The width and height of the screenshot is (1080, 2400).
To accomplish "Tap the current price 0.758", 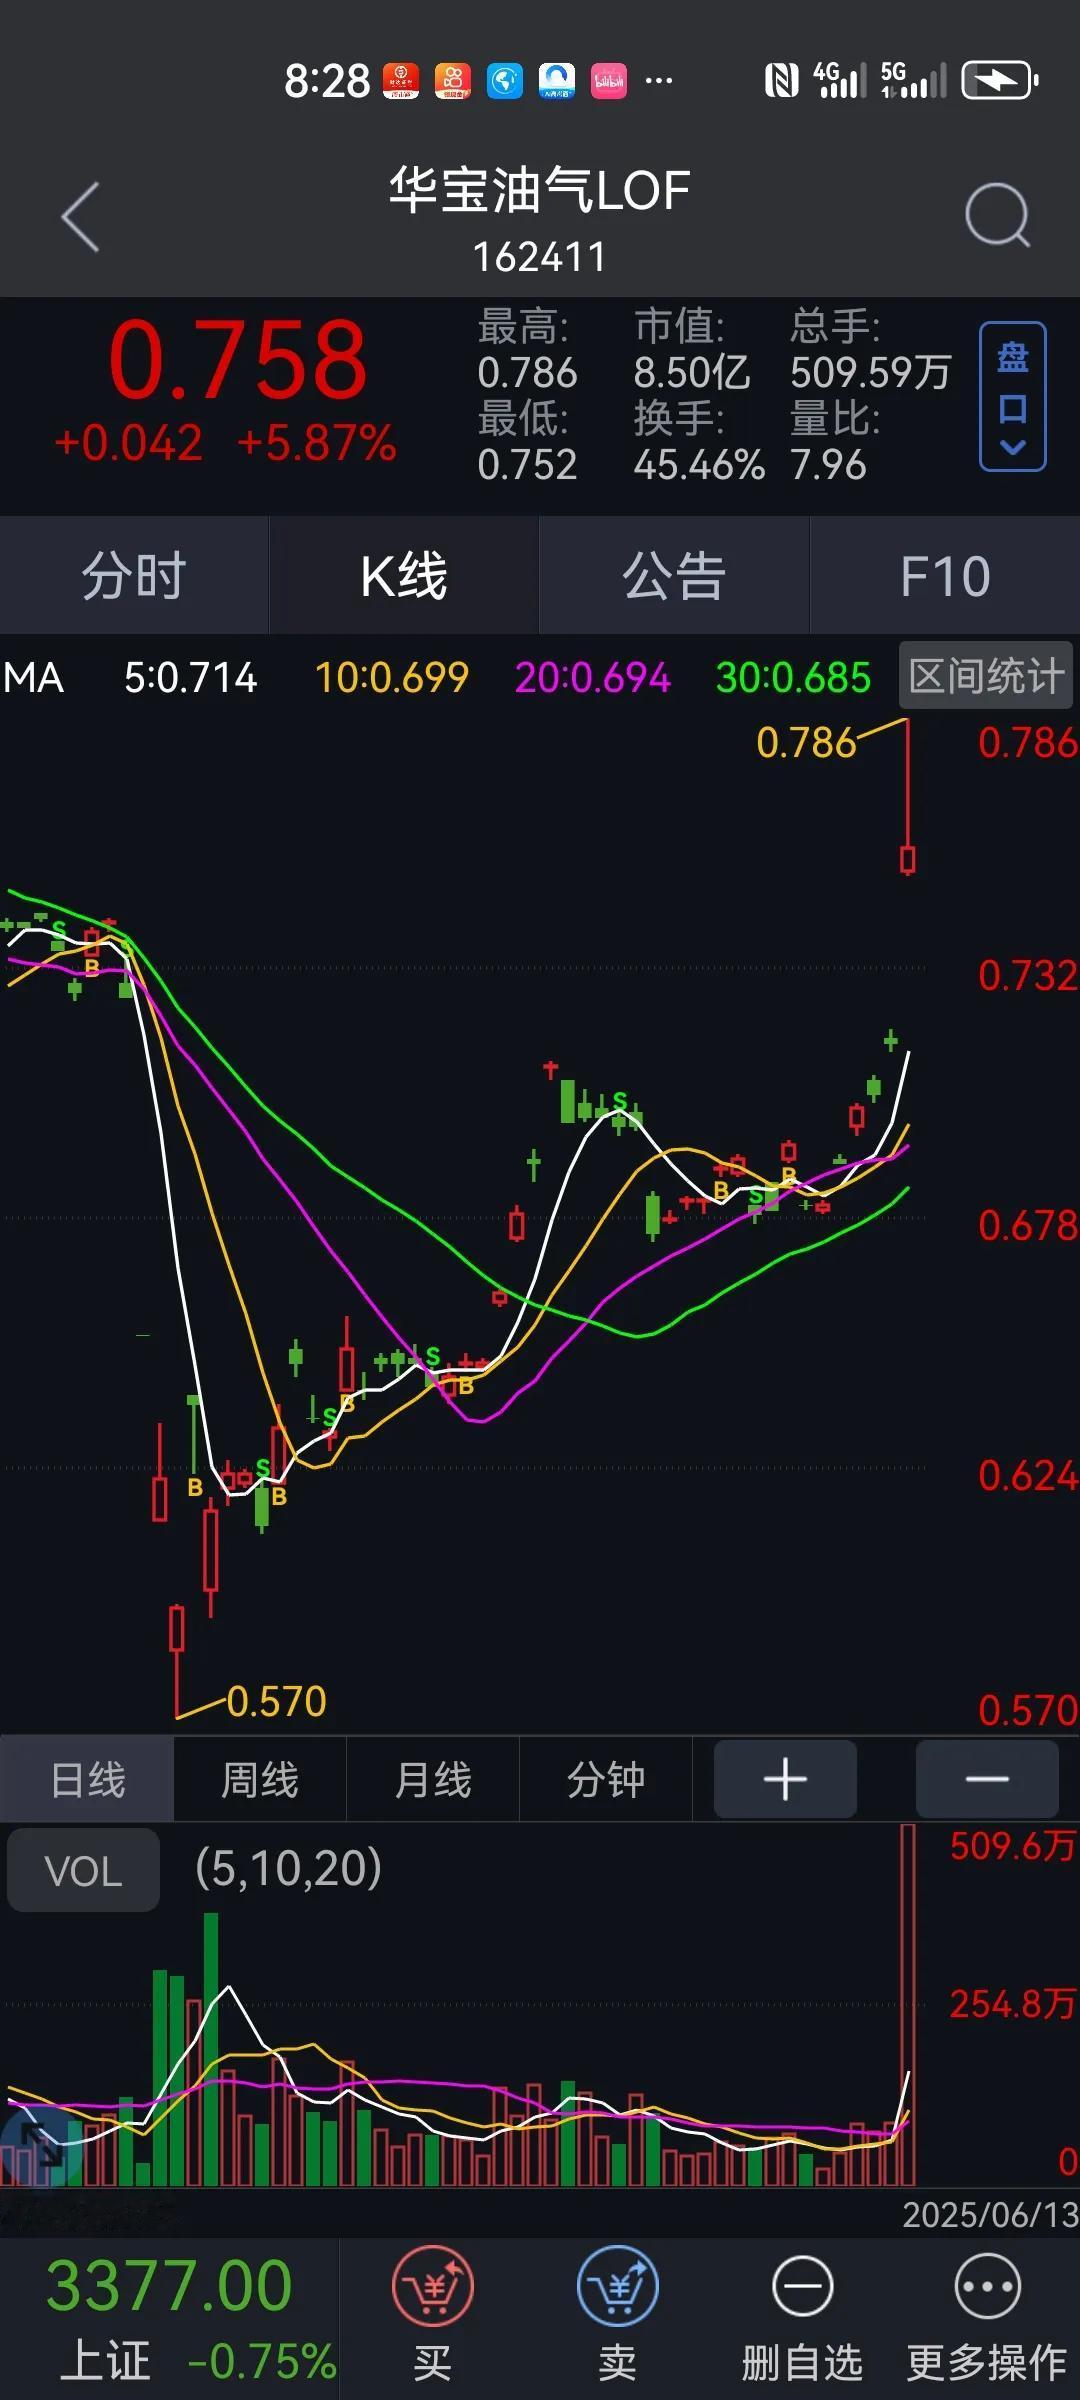I will 238,360.
